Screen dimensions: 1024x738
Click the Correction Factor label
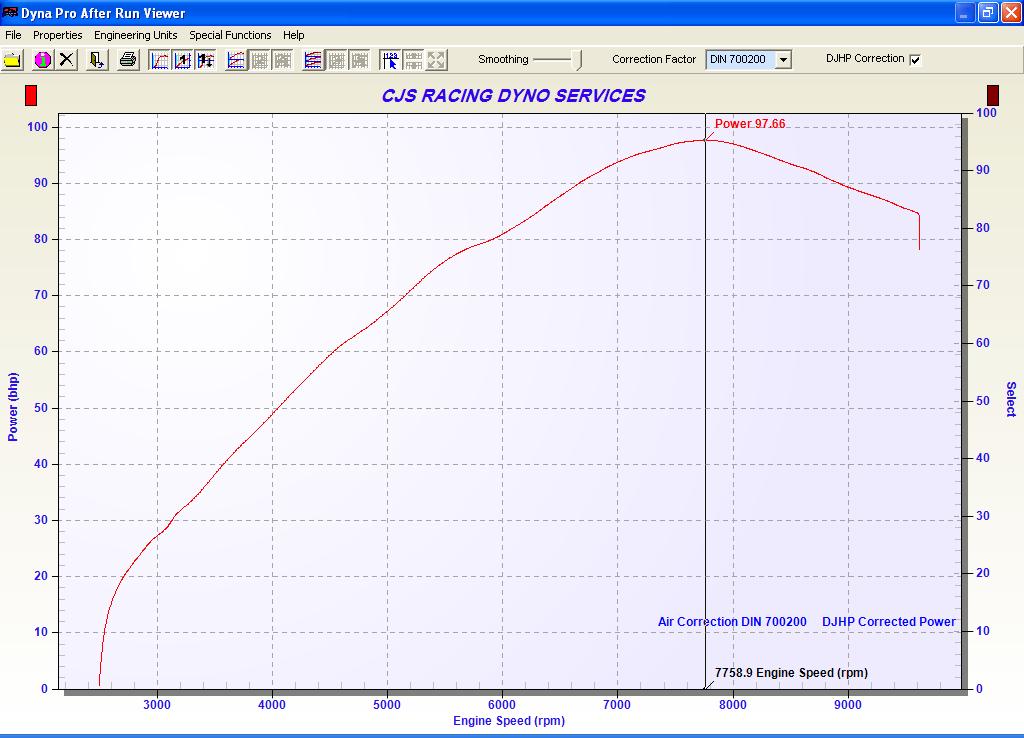(x=654, y=59)
